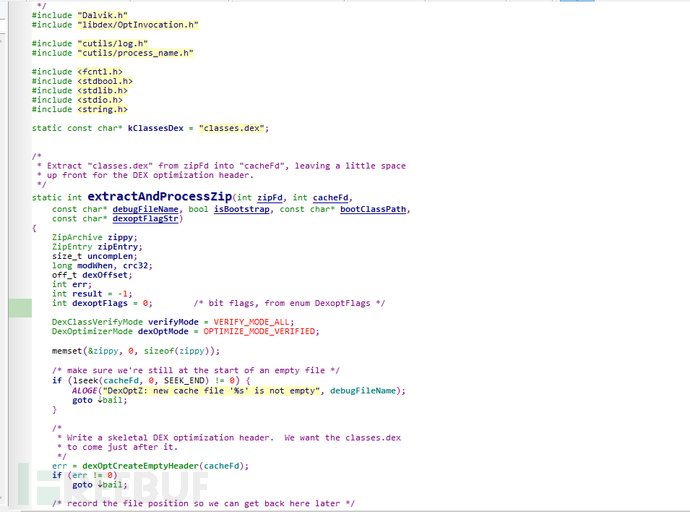This screenshot has height=512, width=690.
Task: Select the DexOptimizerMode type name
Action: (92, 331)
